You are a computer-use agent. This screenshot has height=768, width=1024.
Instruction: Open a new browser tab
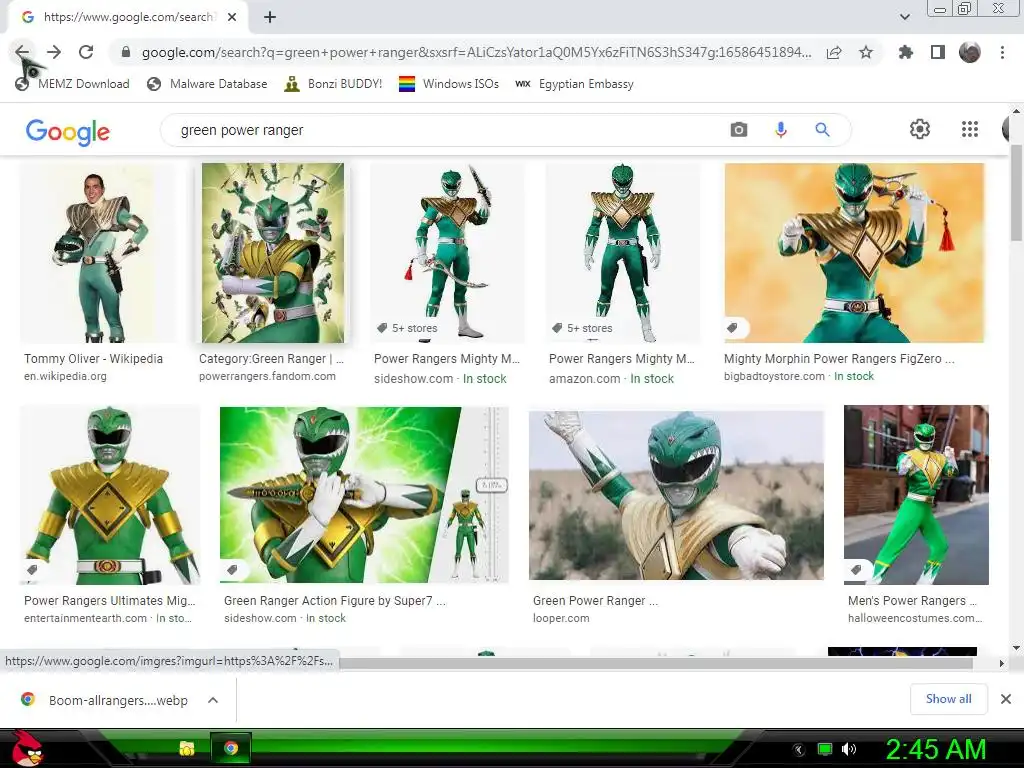(270, 17)
